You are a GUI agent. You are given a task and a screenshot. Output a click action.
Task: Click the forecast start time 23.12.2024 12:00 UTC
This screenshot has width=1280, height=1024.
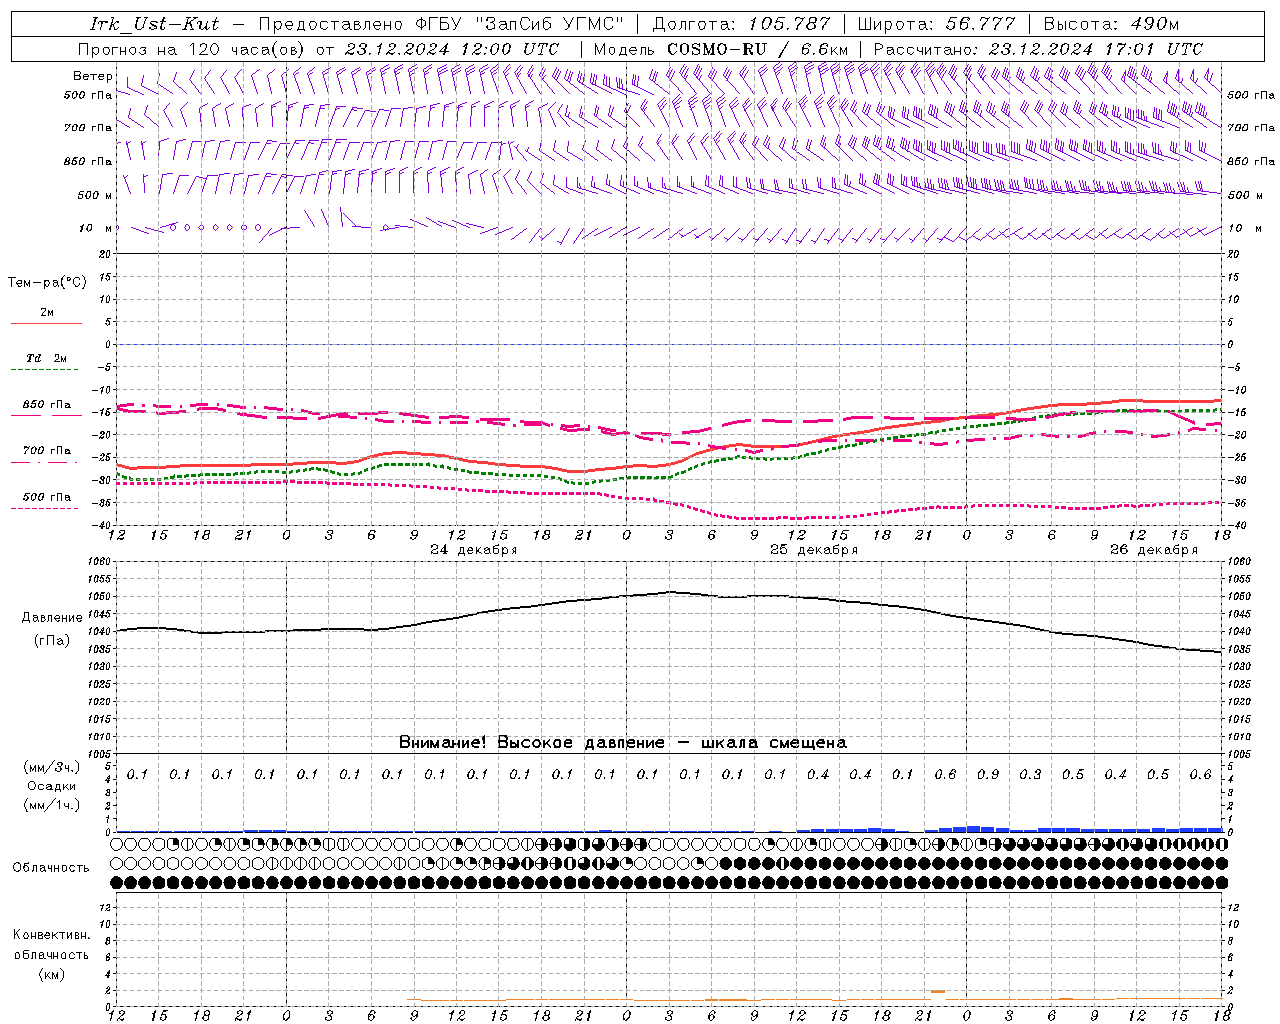(x=451, y=49)
